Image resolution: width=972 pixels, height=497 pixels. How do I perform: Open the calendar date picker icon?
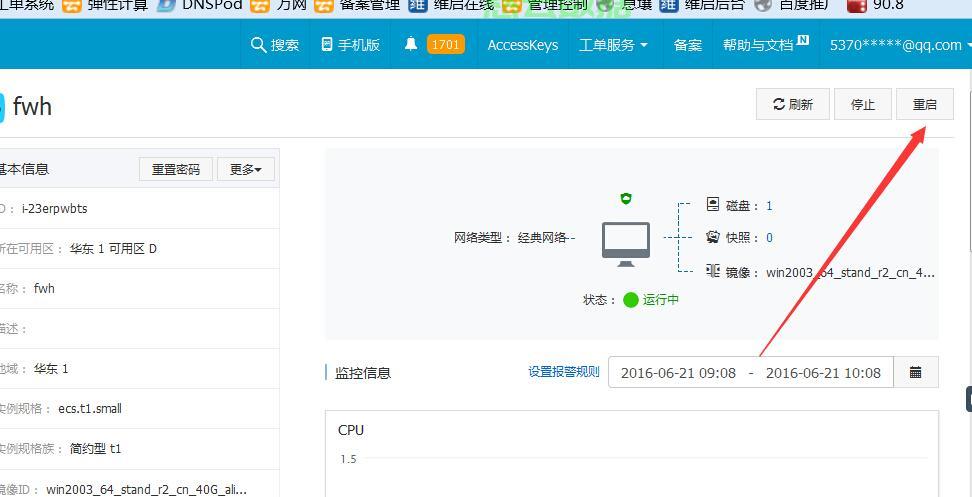tap(916, 372)
